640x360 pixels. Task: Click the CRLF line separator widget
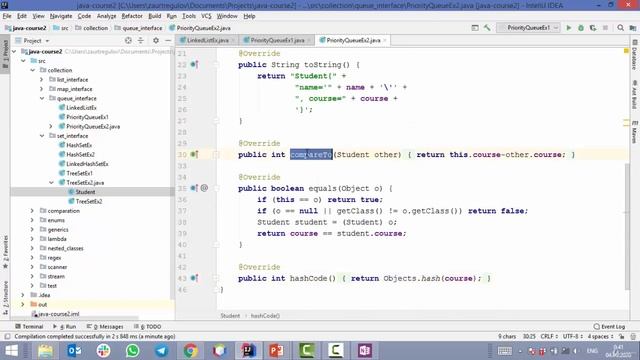tap(549, 336)
